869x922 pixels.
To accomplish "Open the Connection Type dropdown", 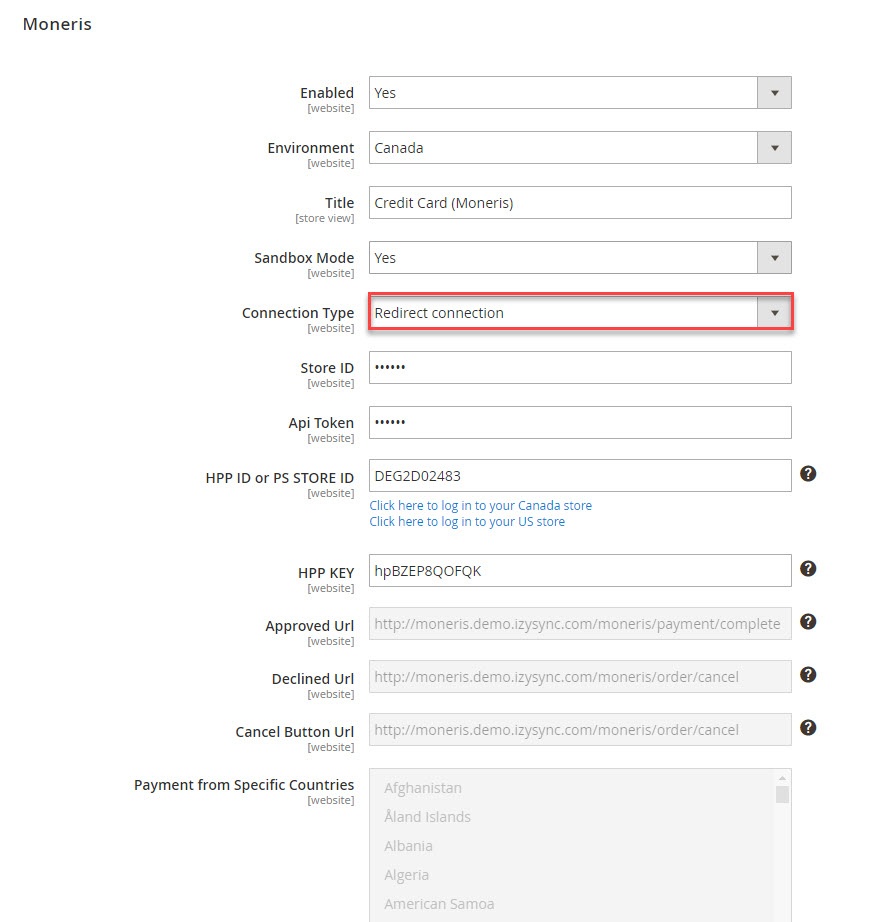I will tap(580, 313).
